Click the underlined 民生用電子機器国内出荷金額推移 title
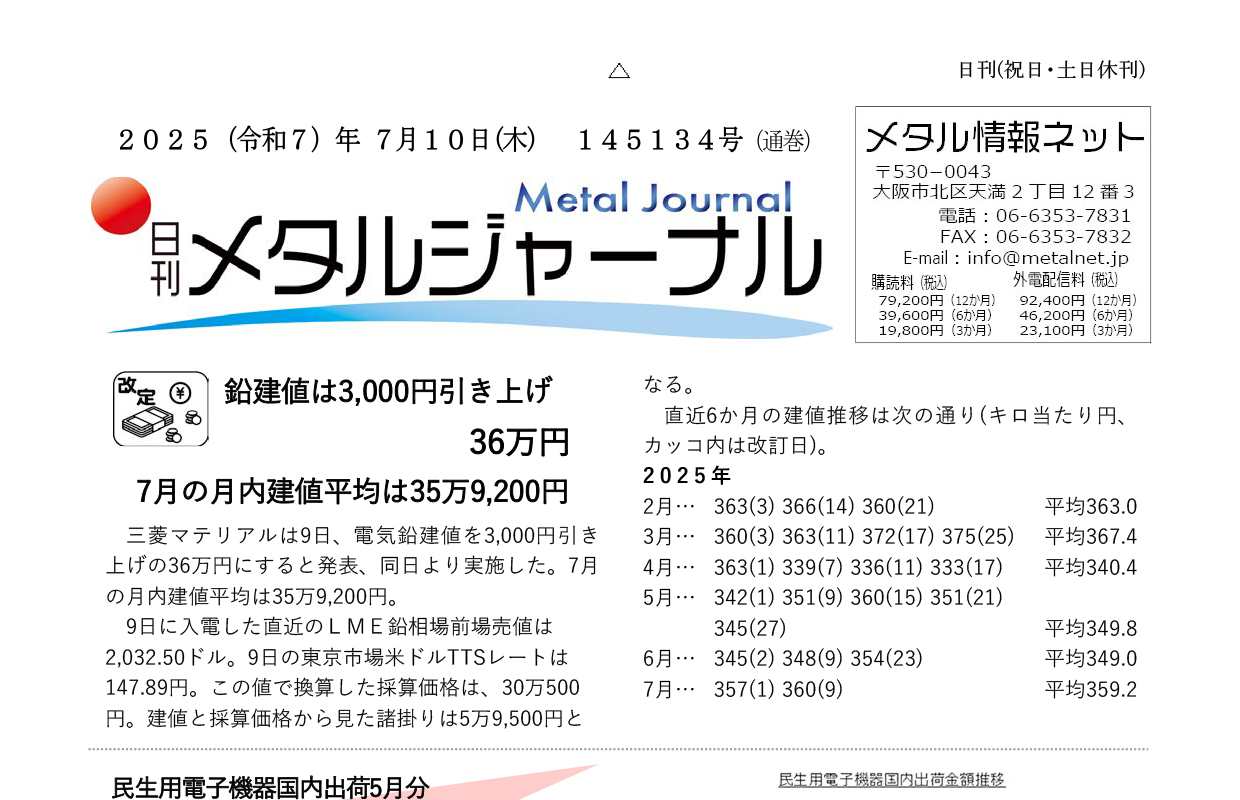Image resolution: width=1240 pixels, height=800 pixels. [x=892, y=780]
